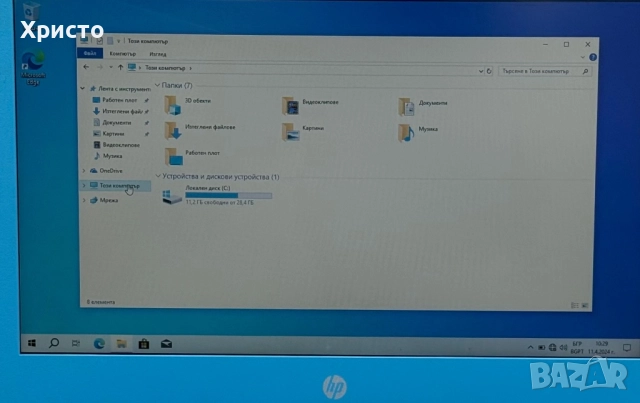
Task: Click the C: drive usage bar
Action: tap(229, 196)
